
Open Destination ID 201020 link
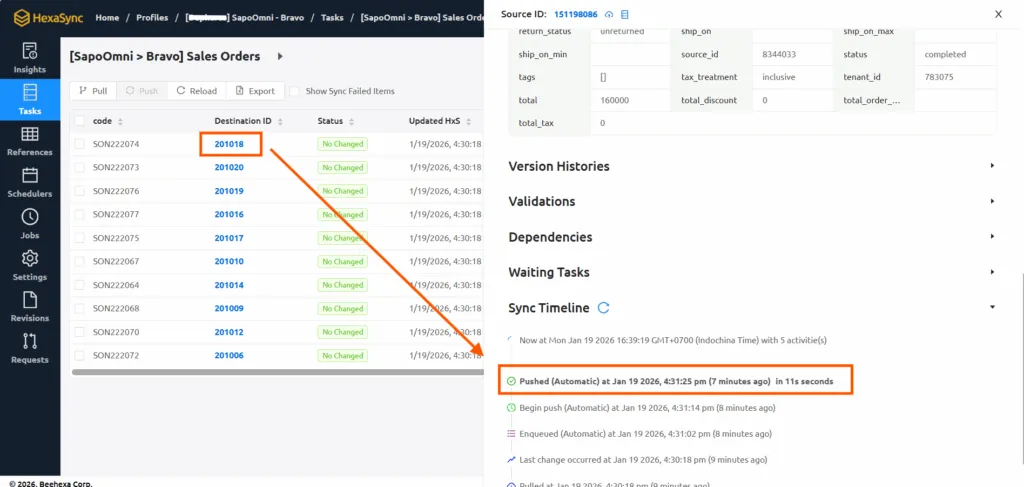click(x=229, y=167)
